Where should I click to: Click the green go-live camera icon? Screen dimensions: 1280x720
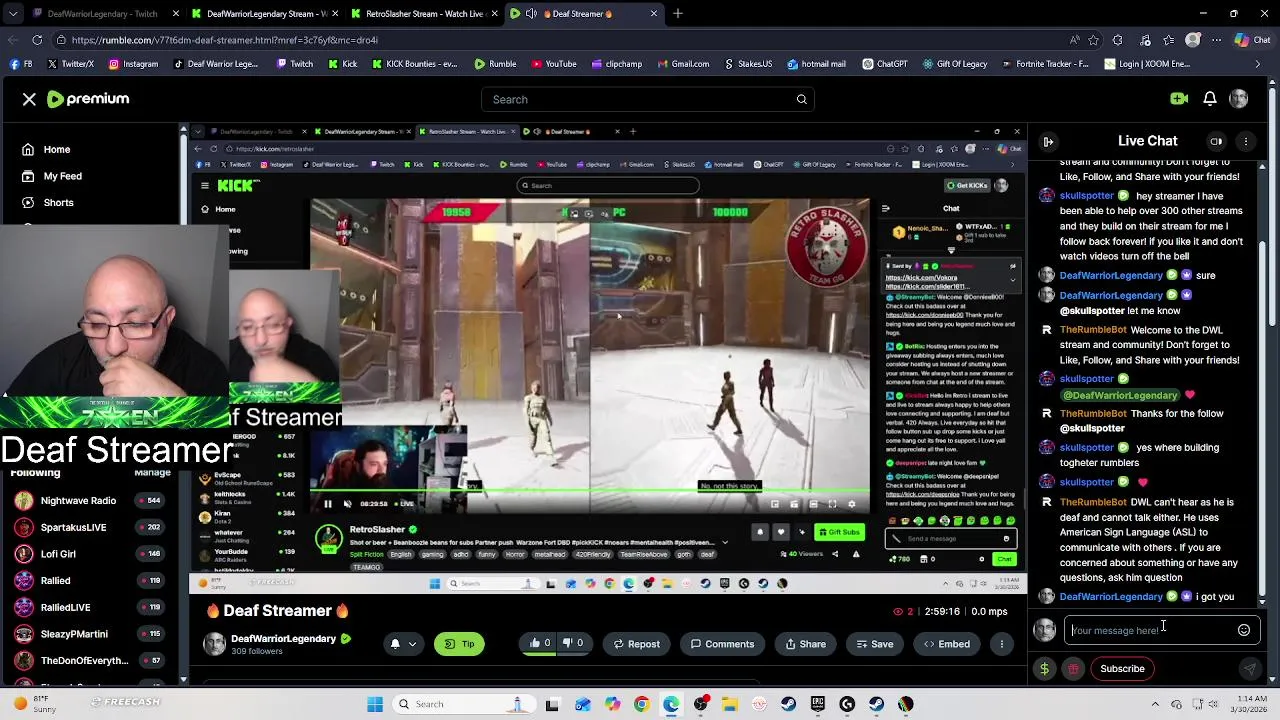tap(1179, 99)
